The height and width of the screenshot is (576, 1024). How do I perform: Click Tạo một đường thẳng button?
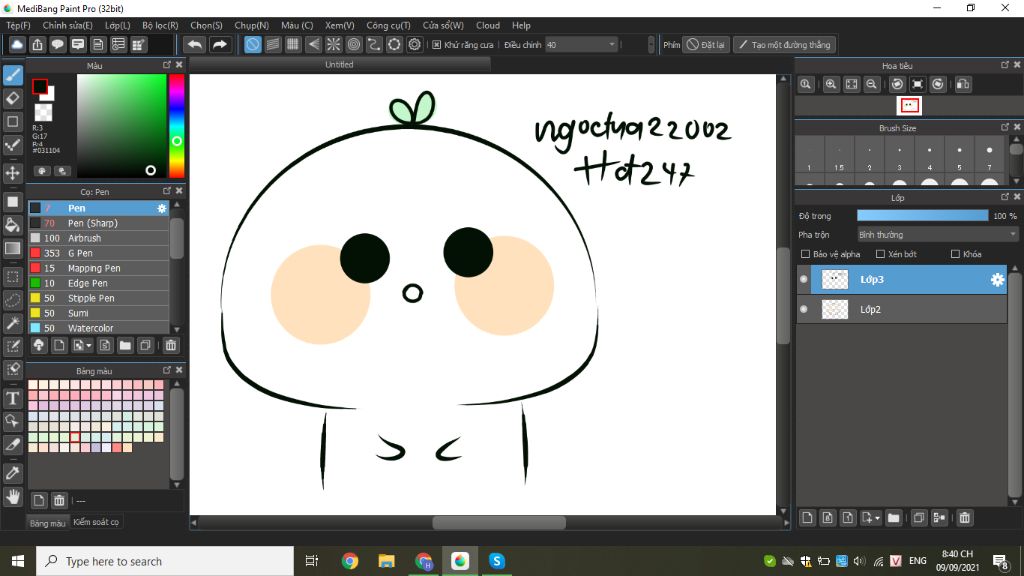(x=784, y=44)
